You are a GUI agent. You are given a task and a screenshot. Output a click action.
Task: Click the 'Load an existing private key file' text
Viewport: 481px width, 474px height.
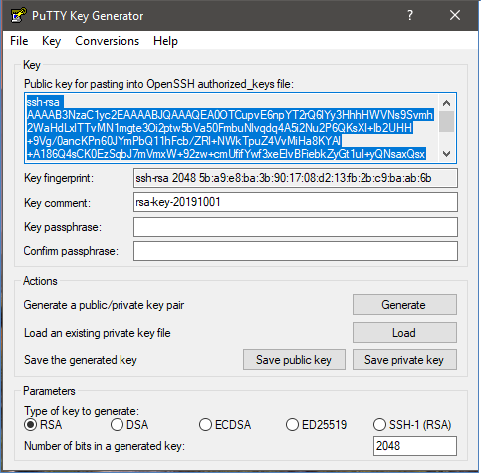97,333
